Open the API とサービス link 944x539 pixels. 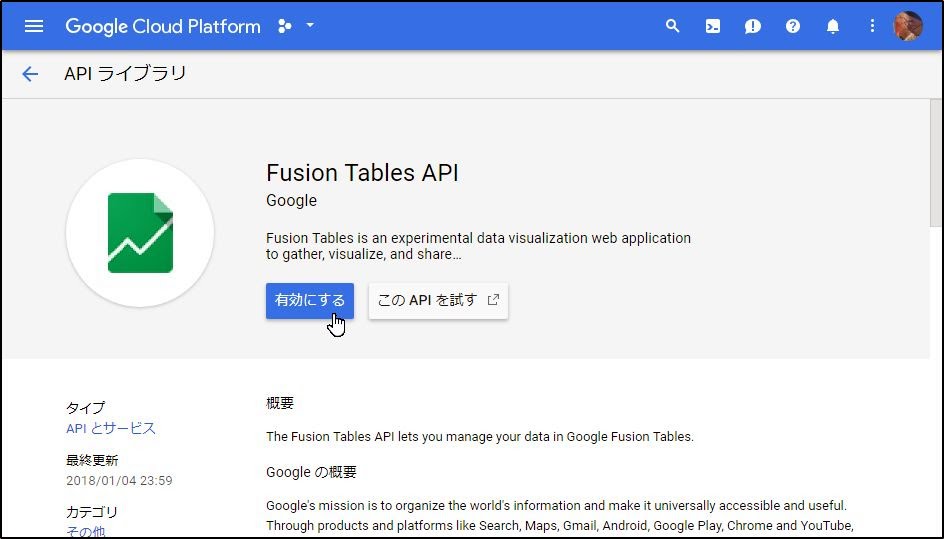111,428
